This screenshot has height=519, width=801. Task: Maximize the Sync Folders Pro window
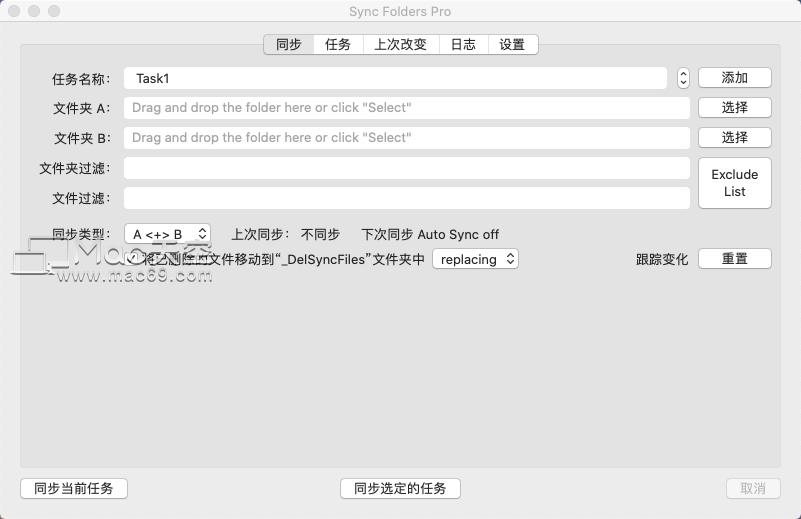coord(54,11)
